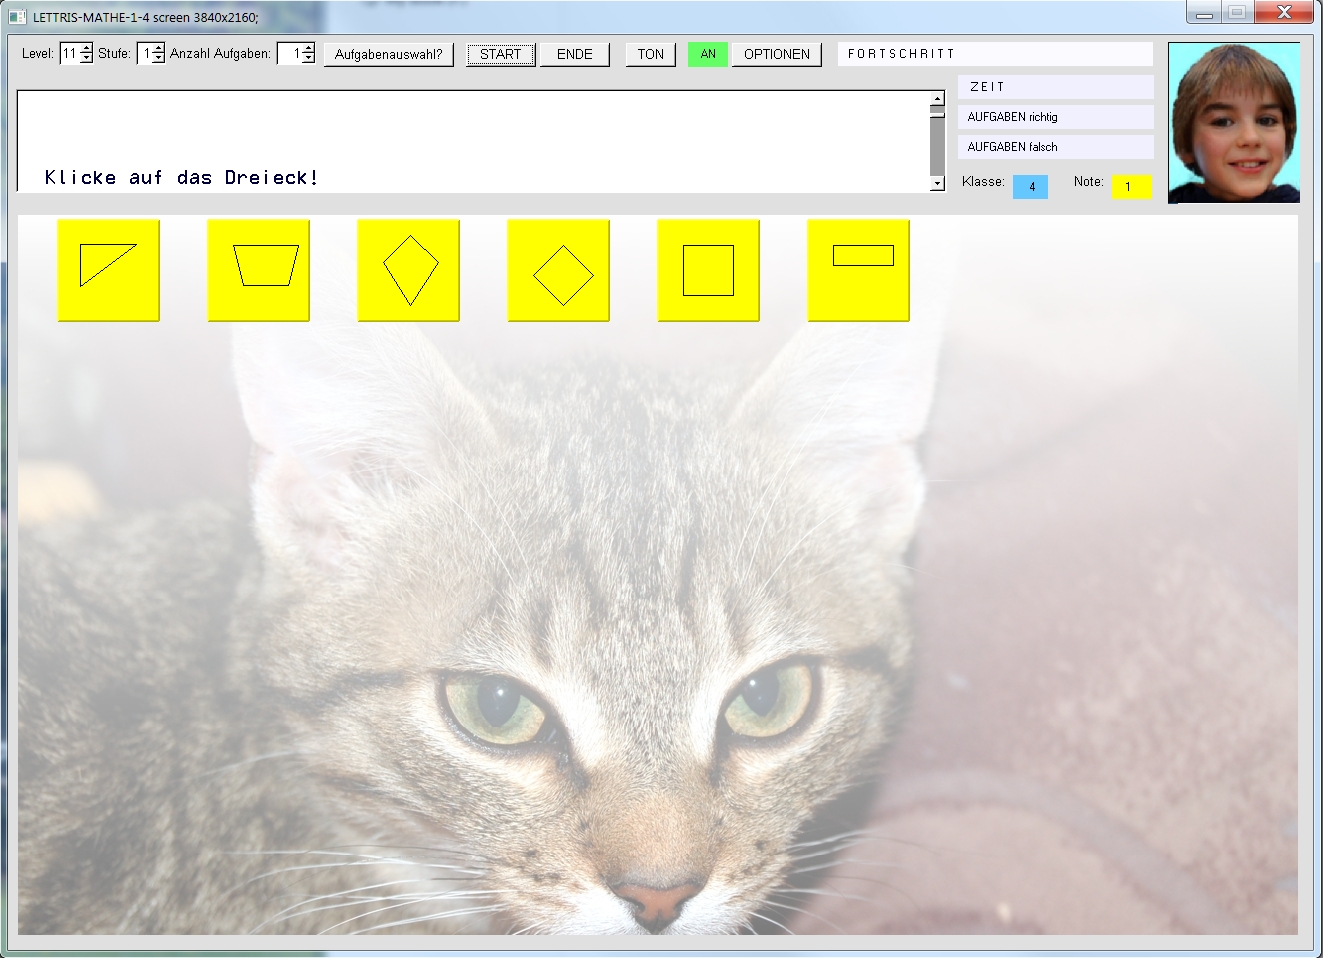Choose the rotated square diamond tile
Image resolution: width=1323 pixels, height=958 pixels.
click(558, 270)
